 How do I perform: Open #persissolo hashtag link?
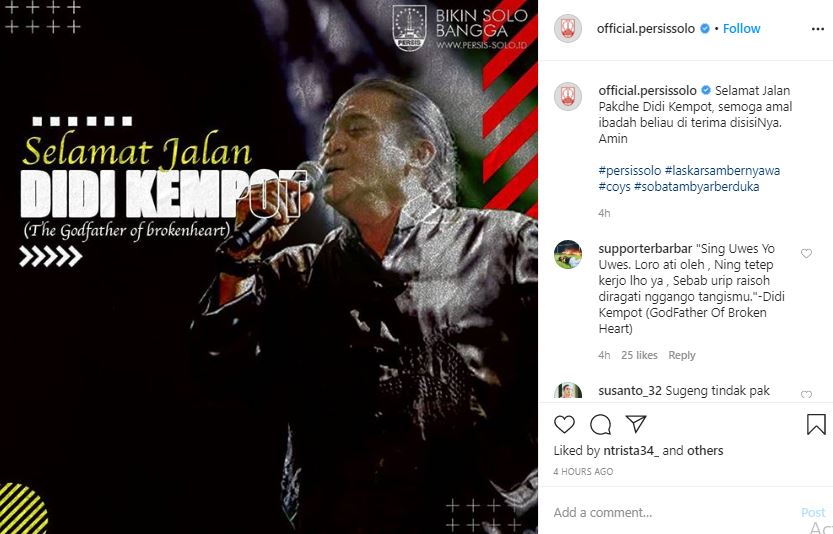coord(630,171)
